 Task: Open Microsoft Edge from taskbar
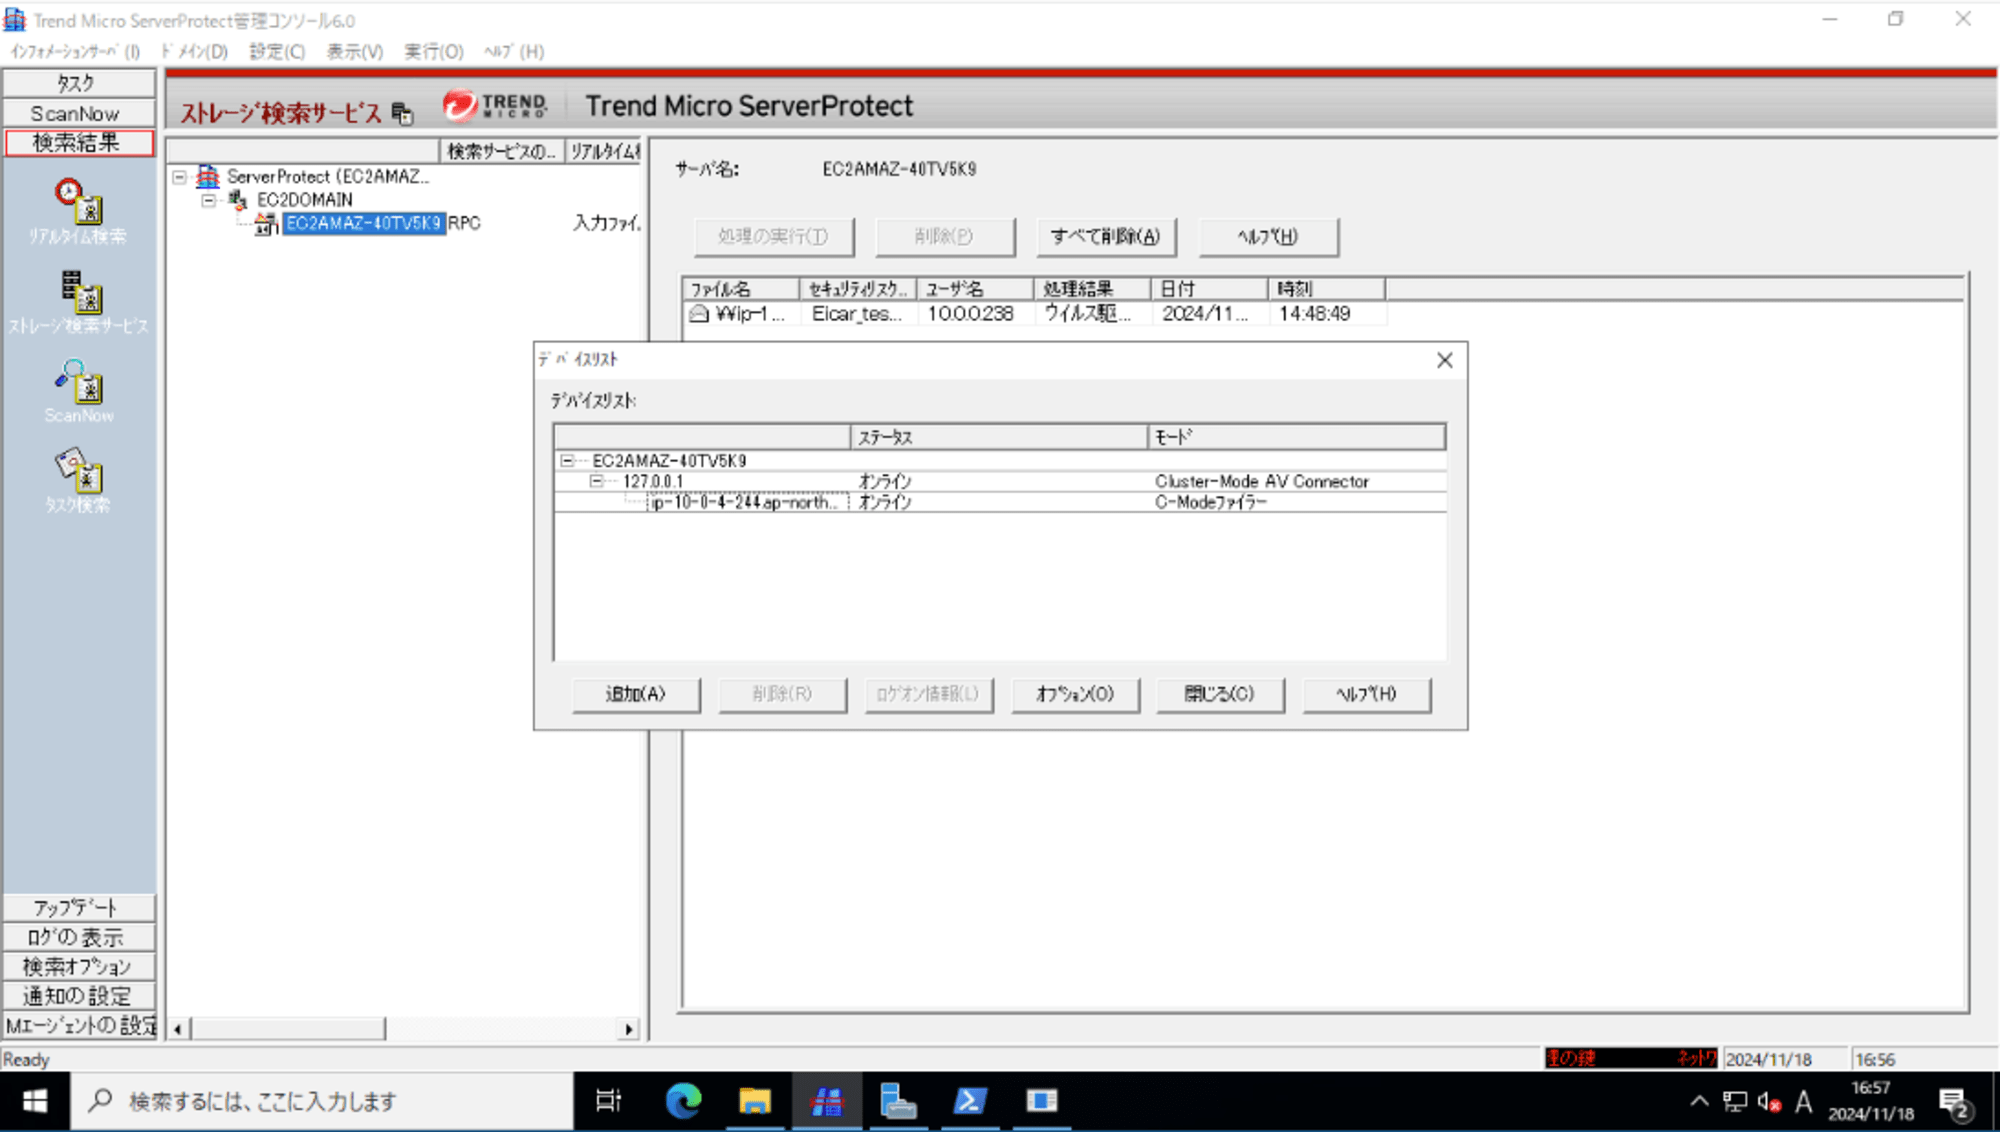683,1101
